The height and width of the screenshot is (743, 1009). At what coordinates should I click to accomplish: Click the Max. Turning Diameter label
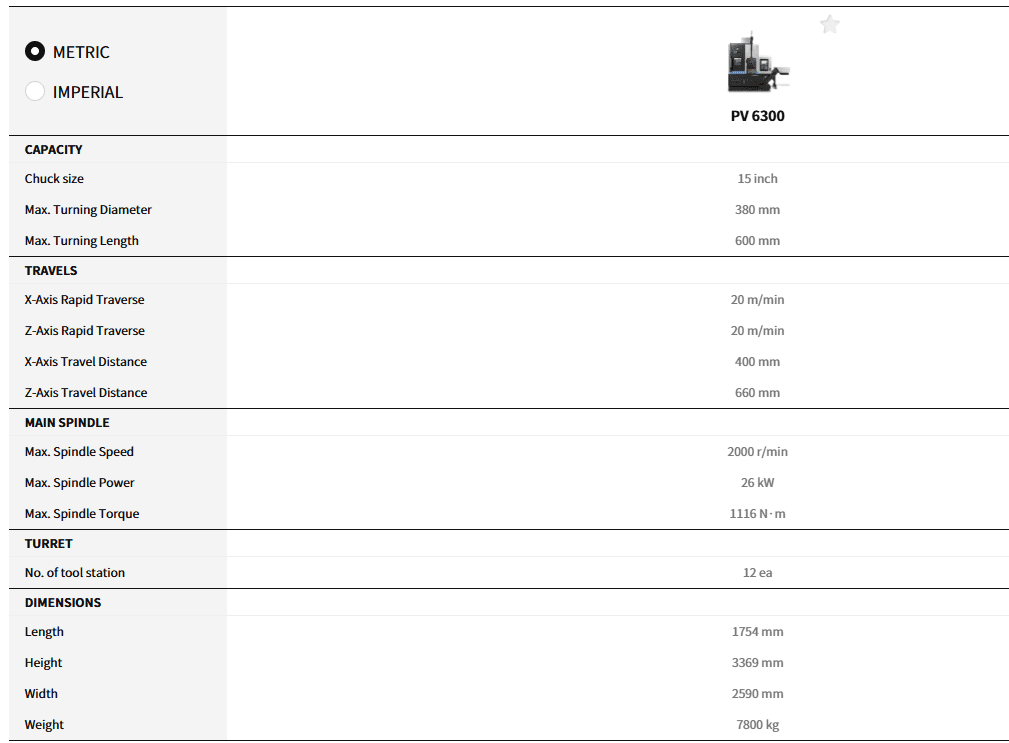pyautogui.click(x=88, y=210)
